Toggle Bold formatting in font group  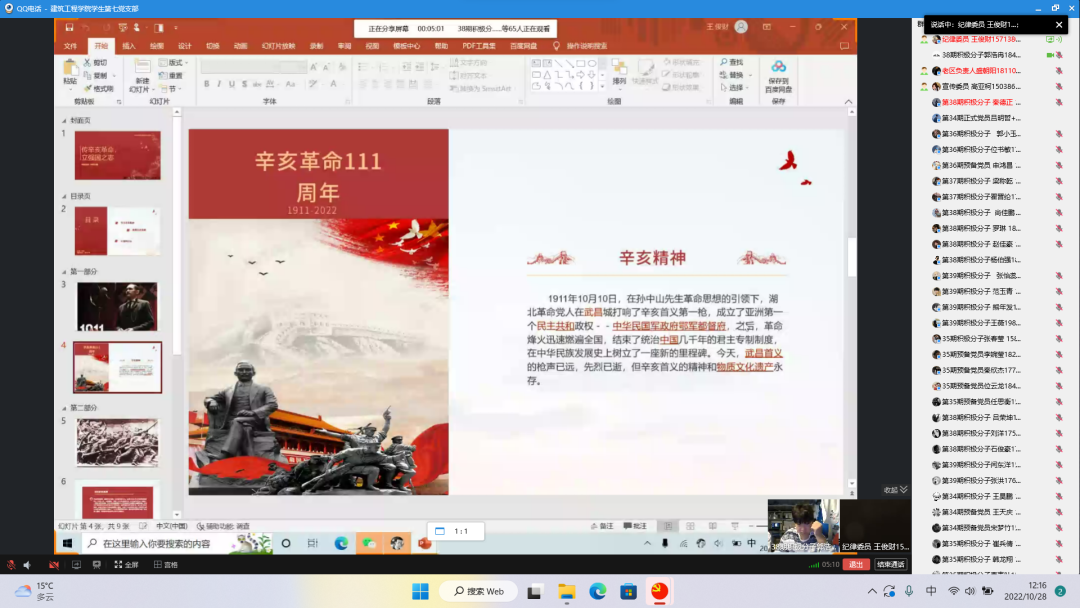point(206,84)
